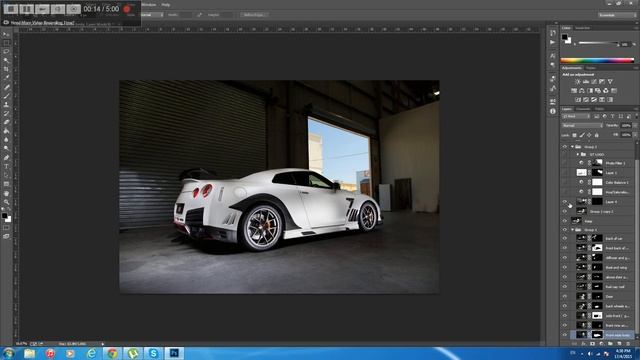
Task: Select the Rectangular Marquee tool
Action: tap(6, 43)
